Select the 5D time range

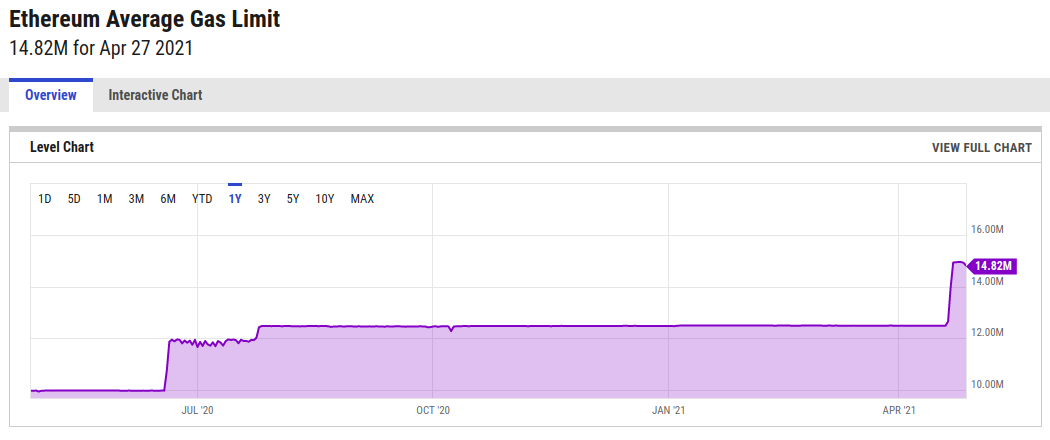pyautogui.click(x=74, y=199)
